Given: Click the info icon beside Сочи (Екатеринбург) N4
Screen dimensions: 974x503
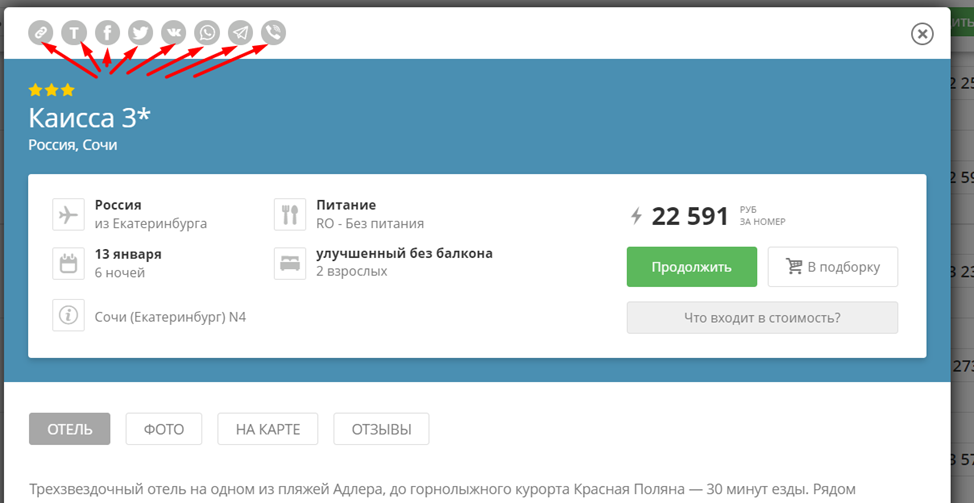Looking at the screenshot, I should [x=68, y=316].
